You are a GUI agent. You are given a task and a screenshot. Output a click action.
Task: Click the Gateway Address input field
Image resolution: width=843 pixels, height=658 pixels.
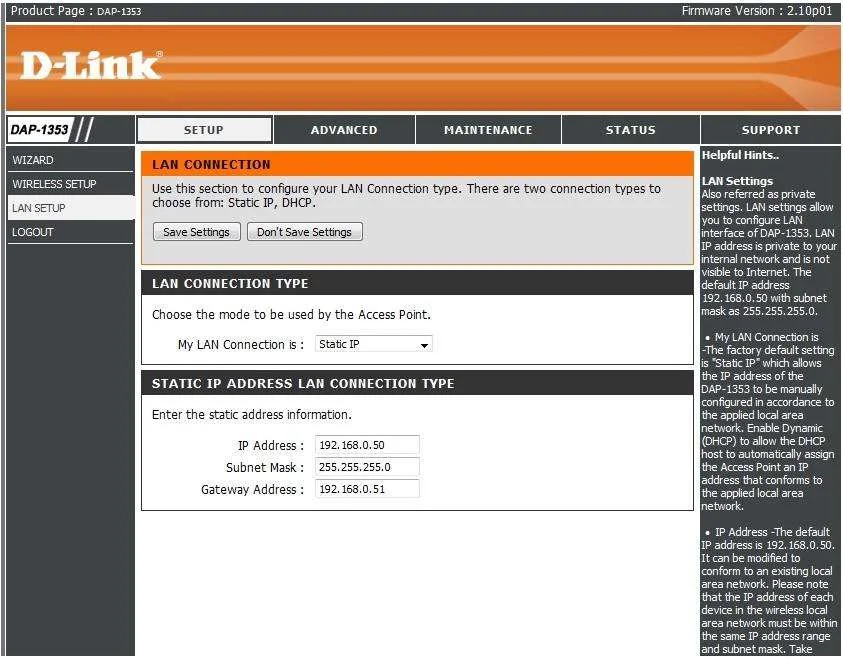[x=367, y=489]
